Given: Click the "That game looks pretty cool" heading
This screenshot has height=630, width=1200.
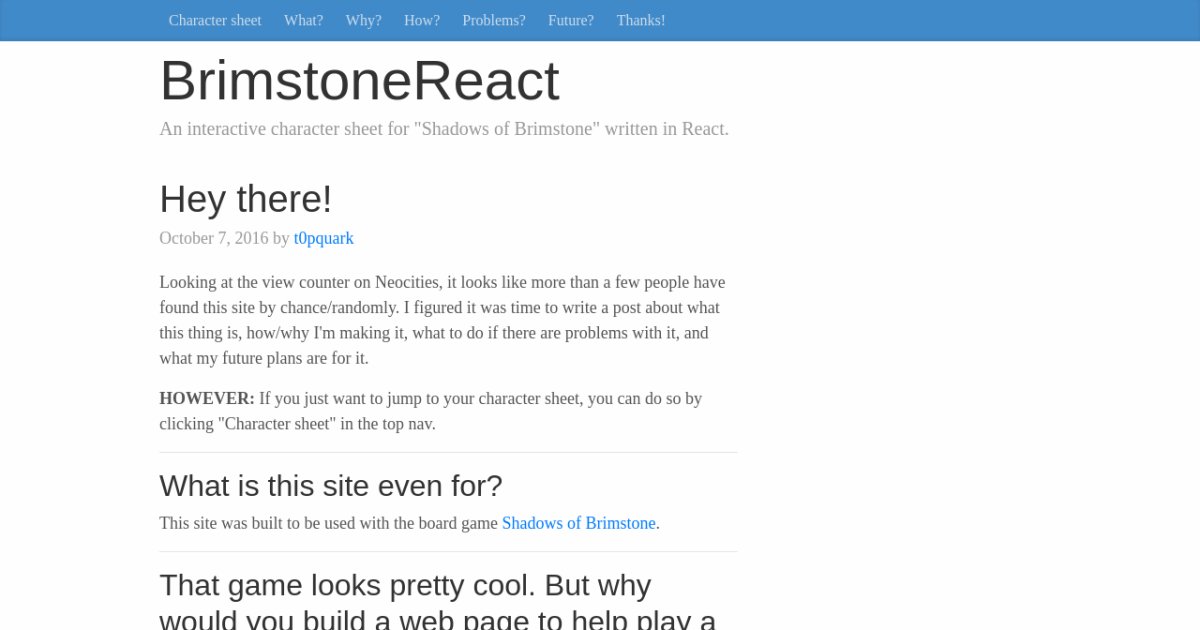Looking at the screenshot, I should click(405, 585).
